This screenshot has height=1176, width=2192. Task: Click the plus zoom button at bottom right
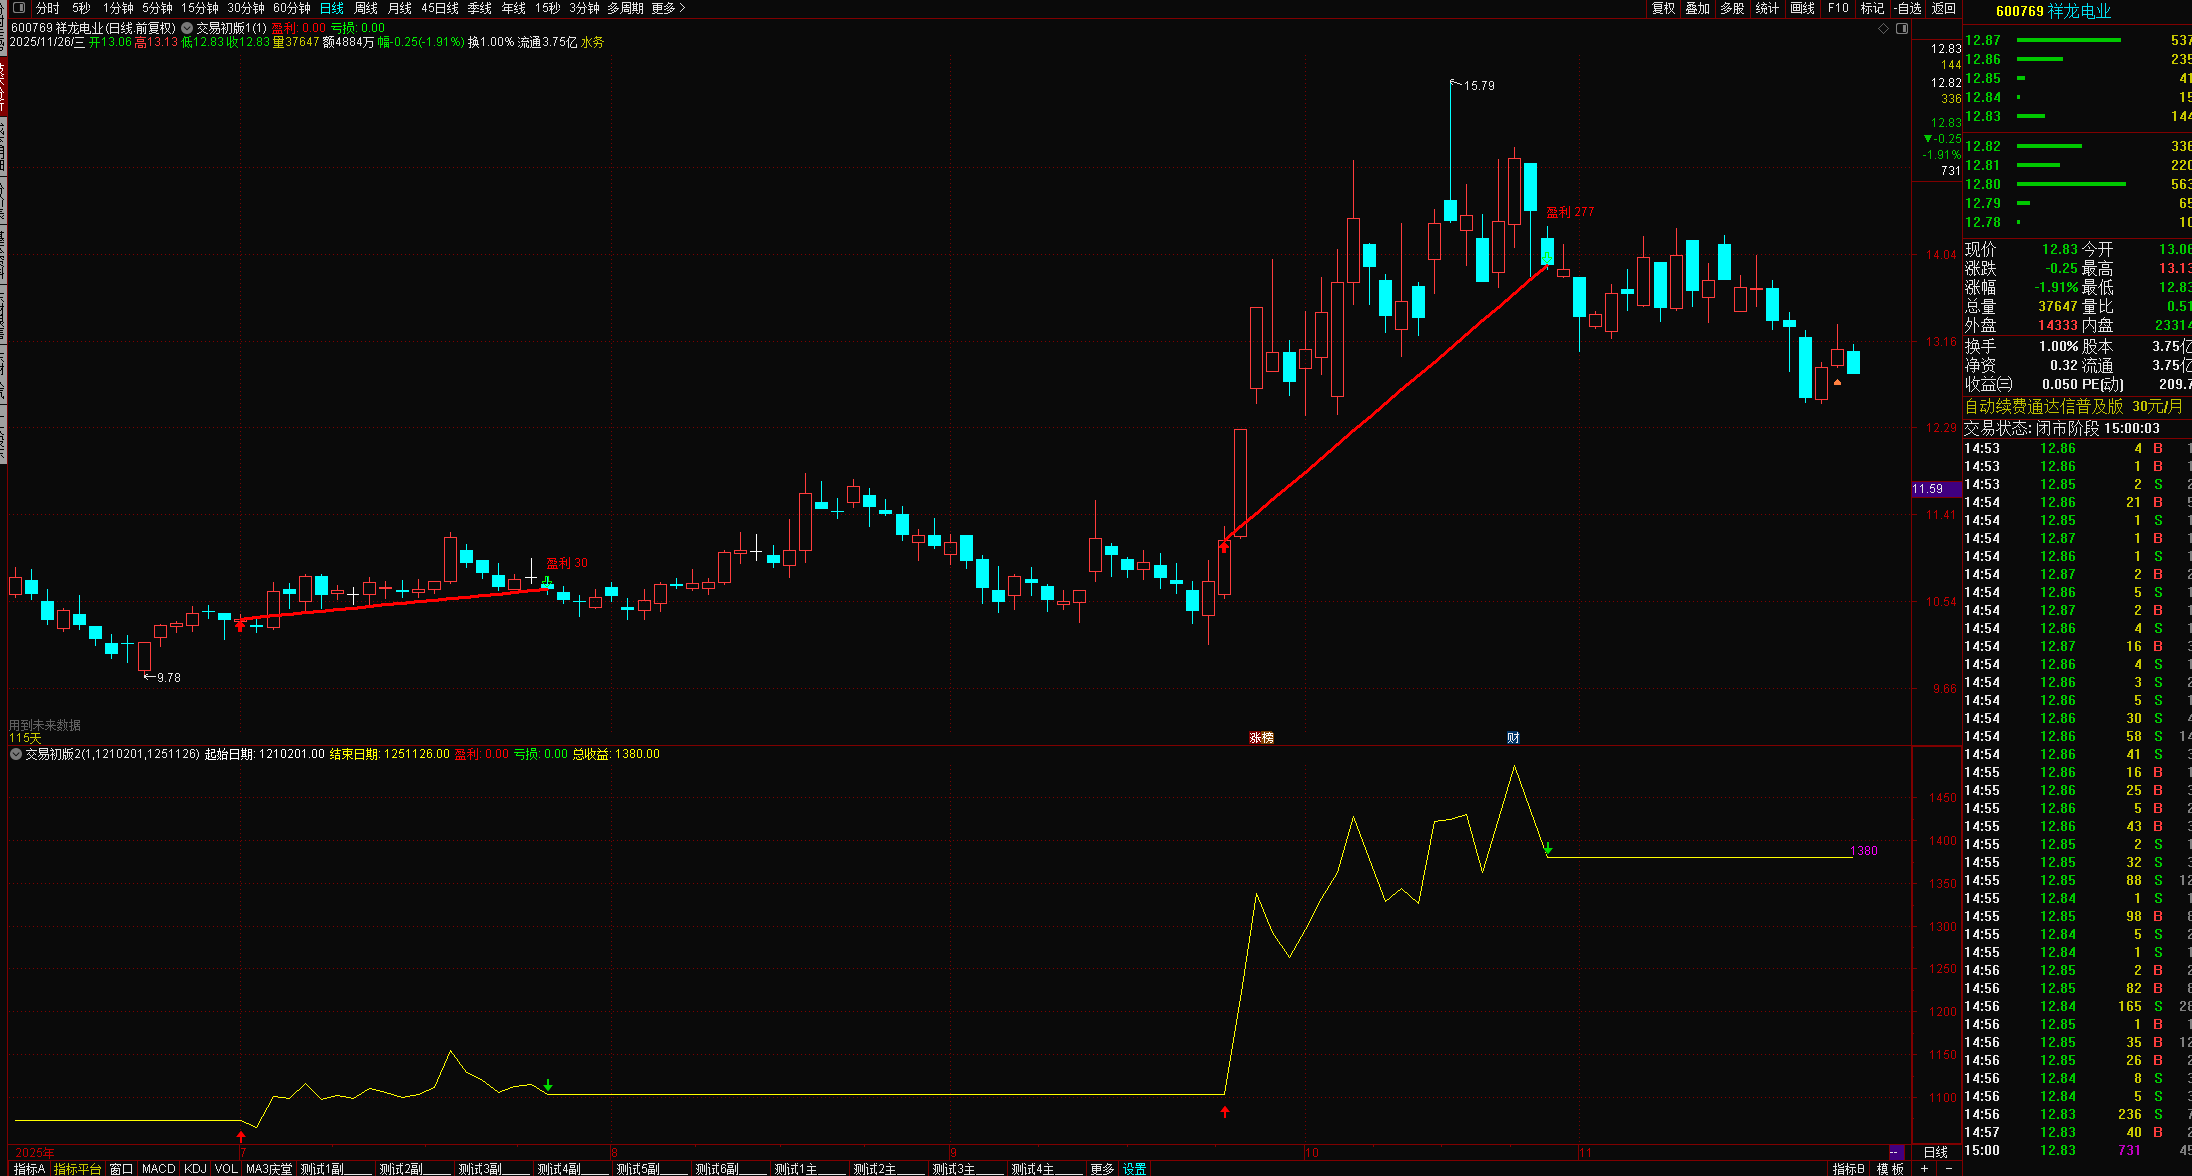click(1924, 1168)
